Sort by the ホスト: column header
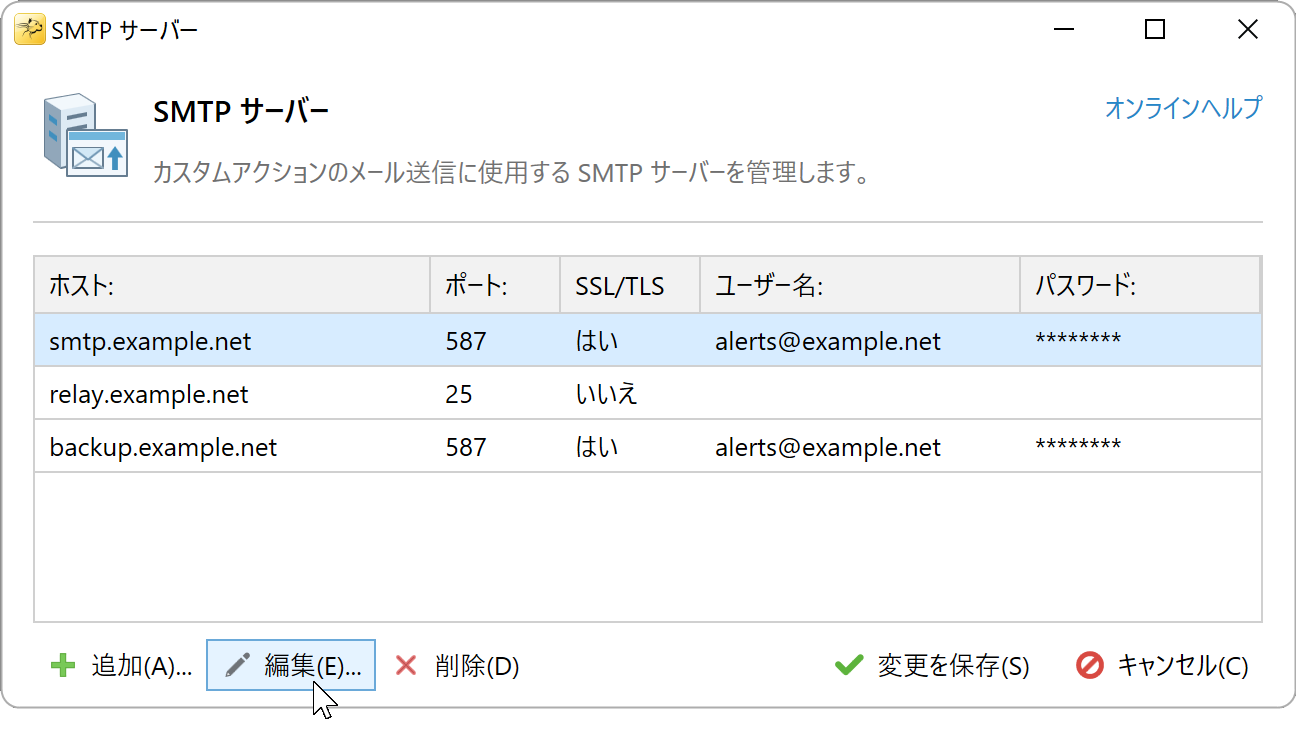This screenshot has height=750, width=1296. coord(232,286)
